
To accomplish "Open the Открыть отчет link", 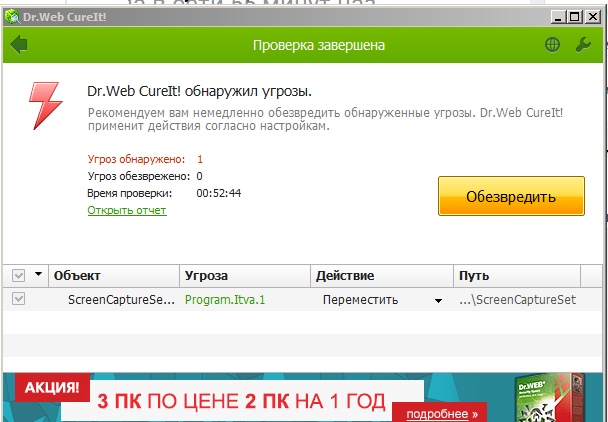I will coord(127,210).
